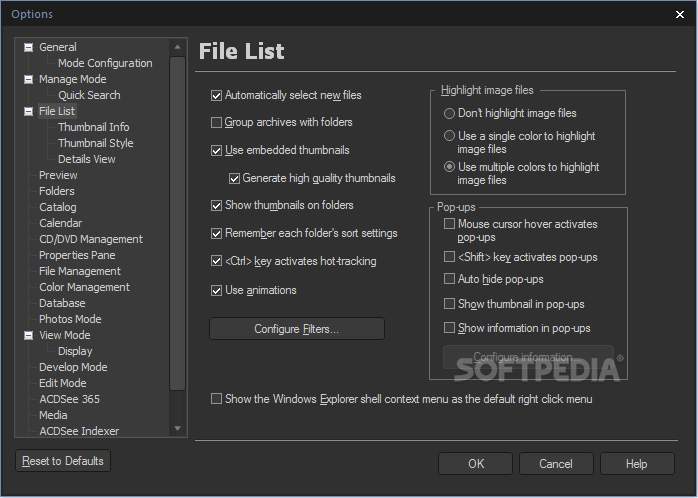Select ACDSee Indexer in the tree
Viewport: 698px width, 498px height.
(x=79, y=431)
